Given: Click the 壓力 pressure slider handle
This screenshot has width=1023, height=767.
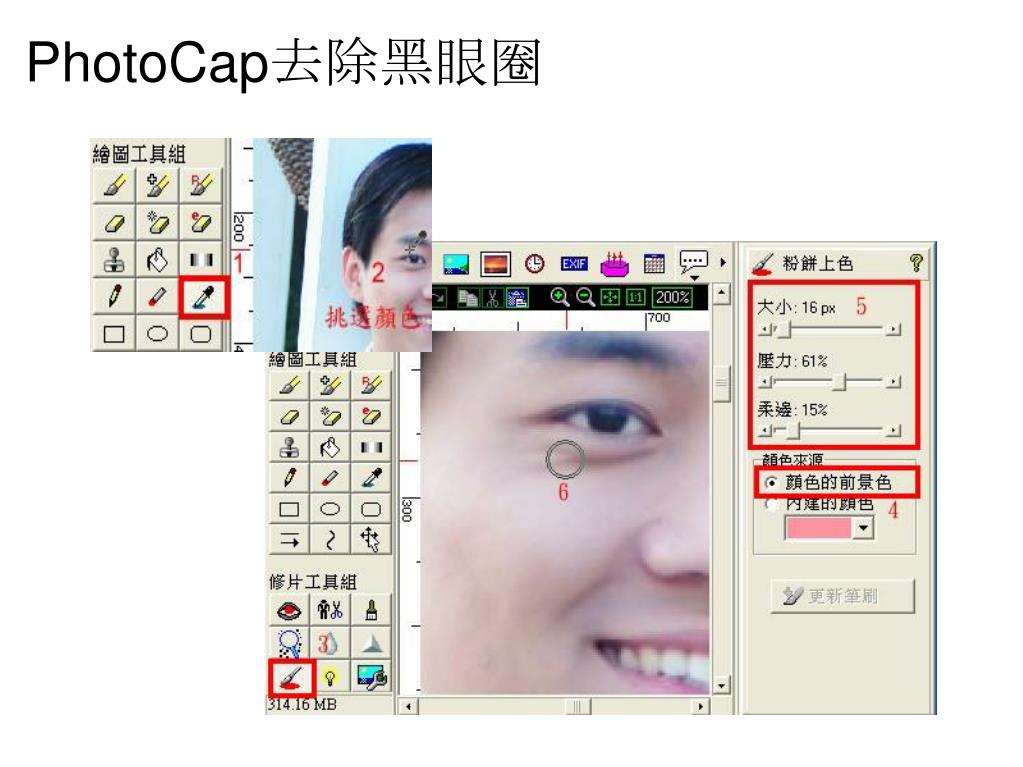Looking at the screenshot, I should [x=840, y=382].
